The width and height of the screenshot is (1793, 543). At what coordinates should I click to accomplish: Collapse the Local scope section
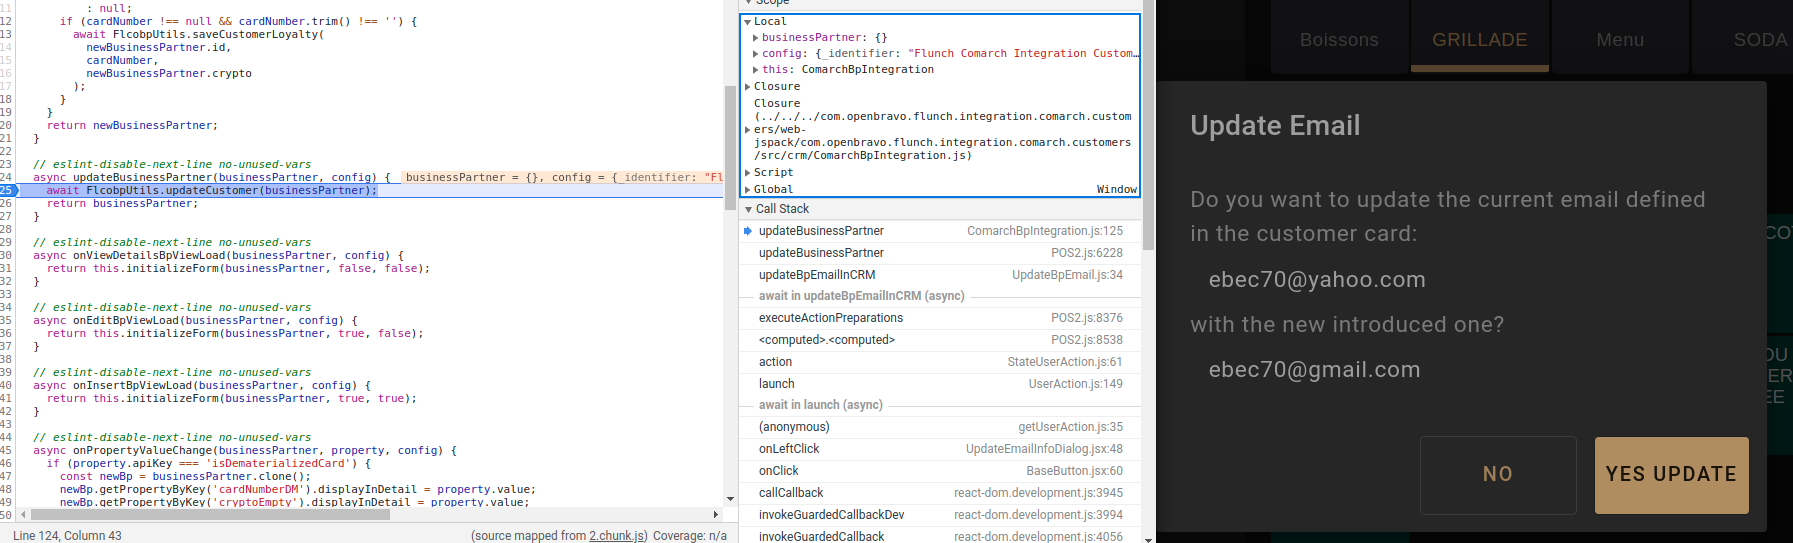(x=747, y=22)
